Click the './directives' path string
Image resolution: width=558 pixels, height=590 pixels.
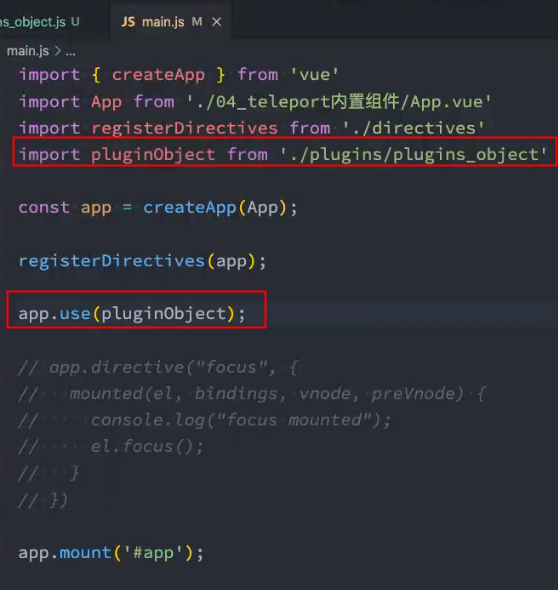point(413,128)
